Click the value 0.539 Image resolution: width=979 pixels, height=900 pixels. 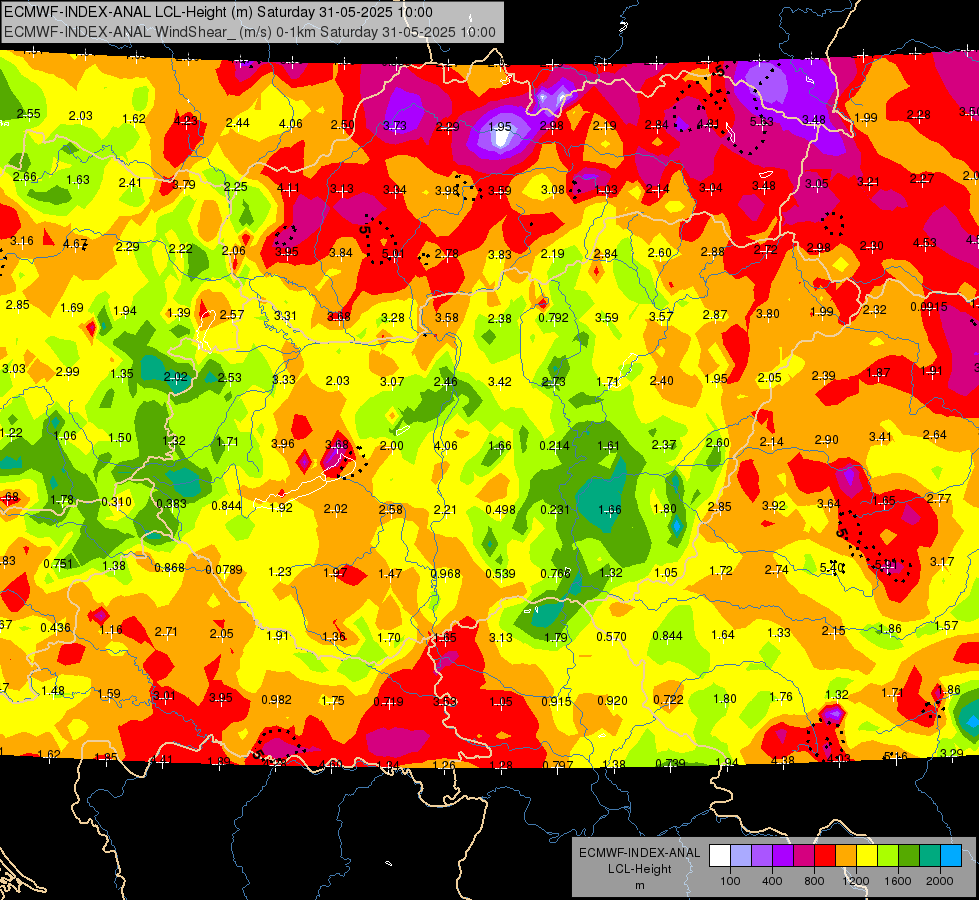click(x=501, y=573)
